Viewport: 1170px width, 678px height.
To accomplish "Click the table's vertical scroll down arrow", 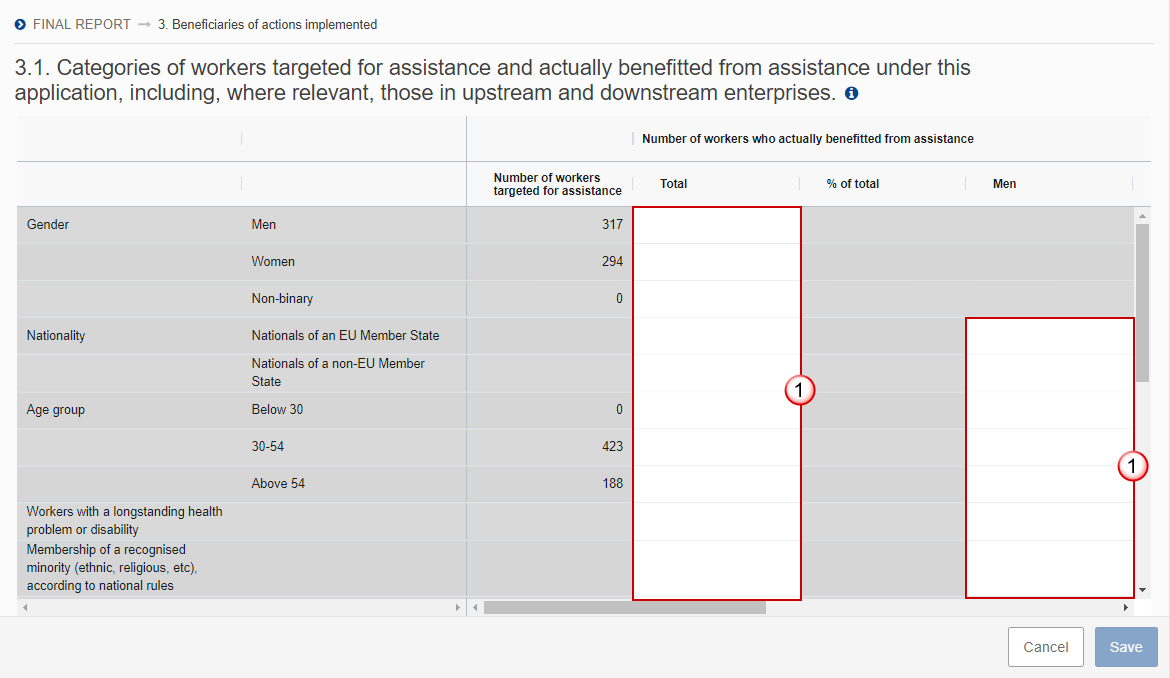I will (x=1142, y=590).
